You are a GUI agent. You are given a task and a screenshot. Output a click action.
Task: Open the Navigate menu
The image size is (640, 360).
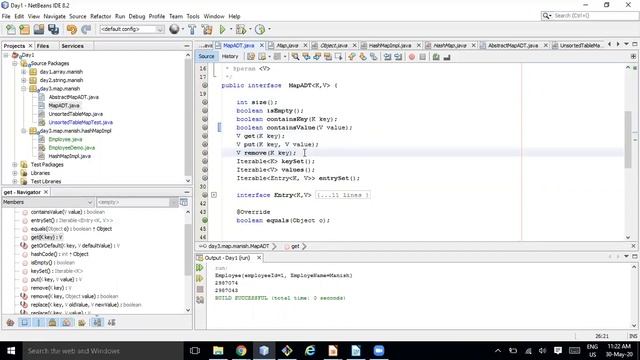coord(54,16)
